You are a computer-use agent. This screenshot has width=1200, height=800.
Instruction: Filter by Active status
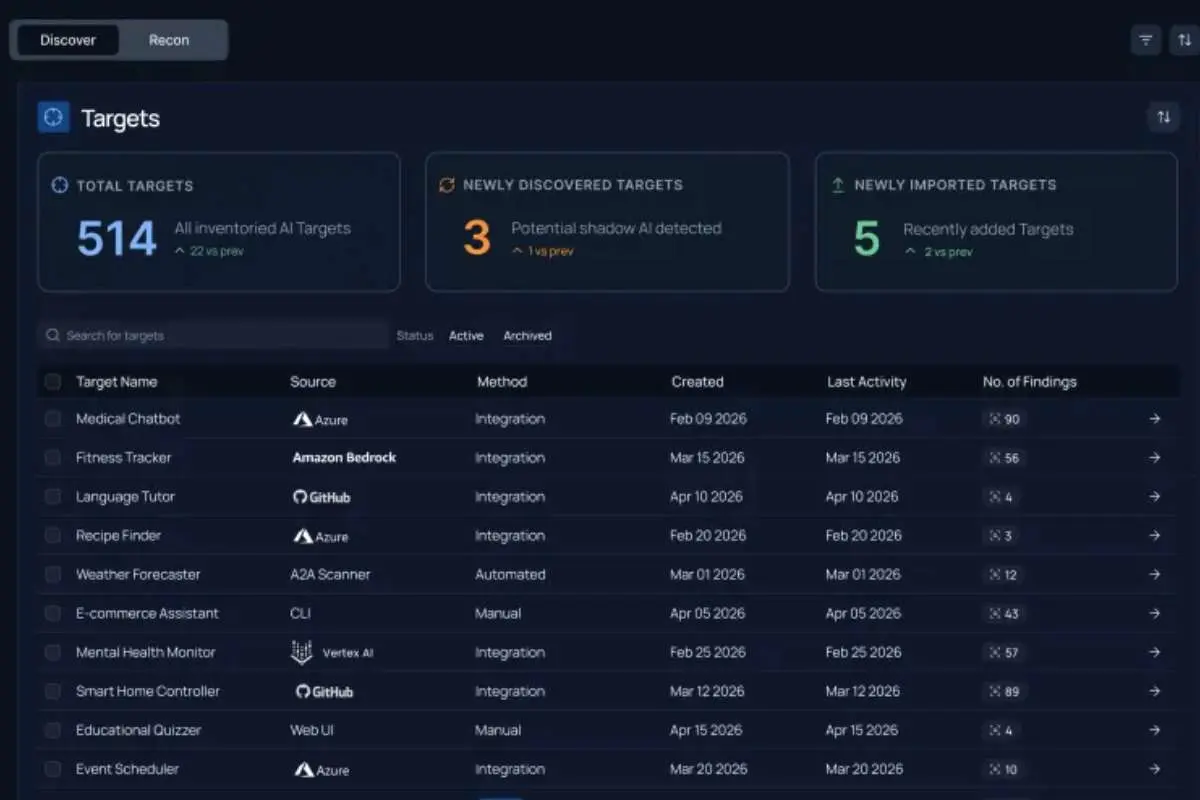pos(466,336)
